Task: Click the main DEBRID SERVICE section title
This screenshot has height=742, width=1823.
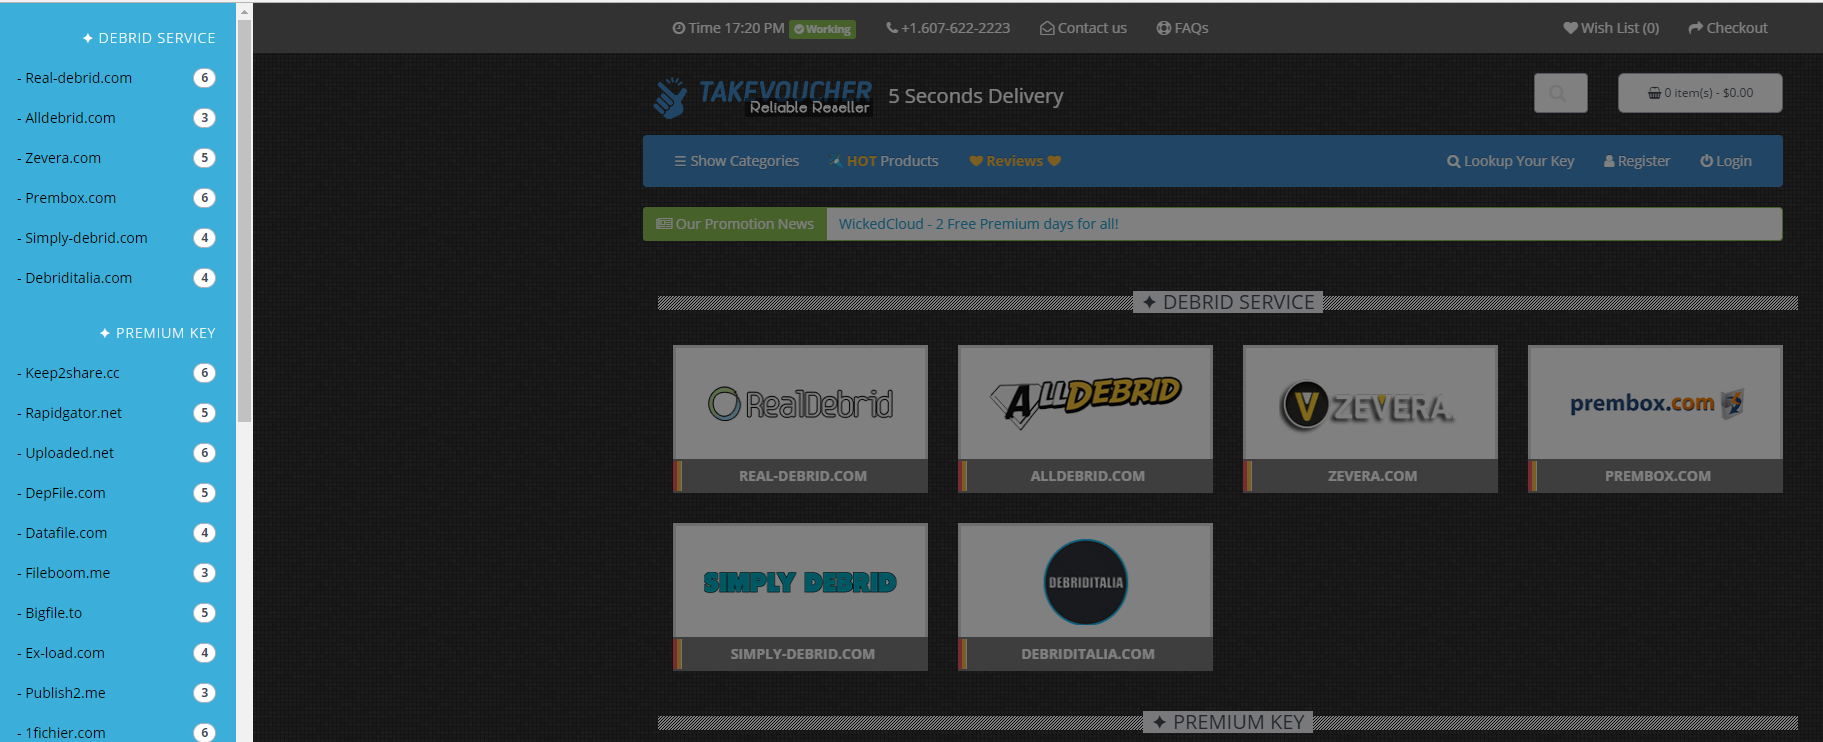Action: pyautogui.click(x=1228, y=302)
